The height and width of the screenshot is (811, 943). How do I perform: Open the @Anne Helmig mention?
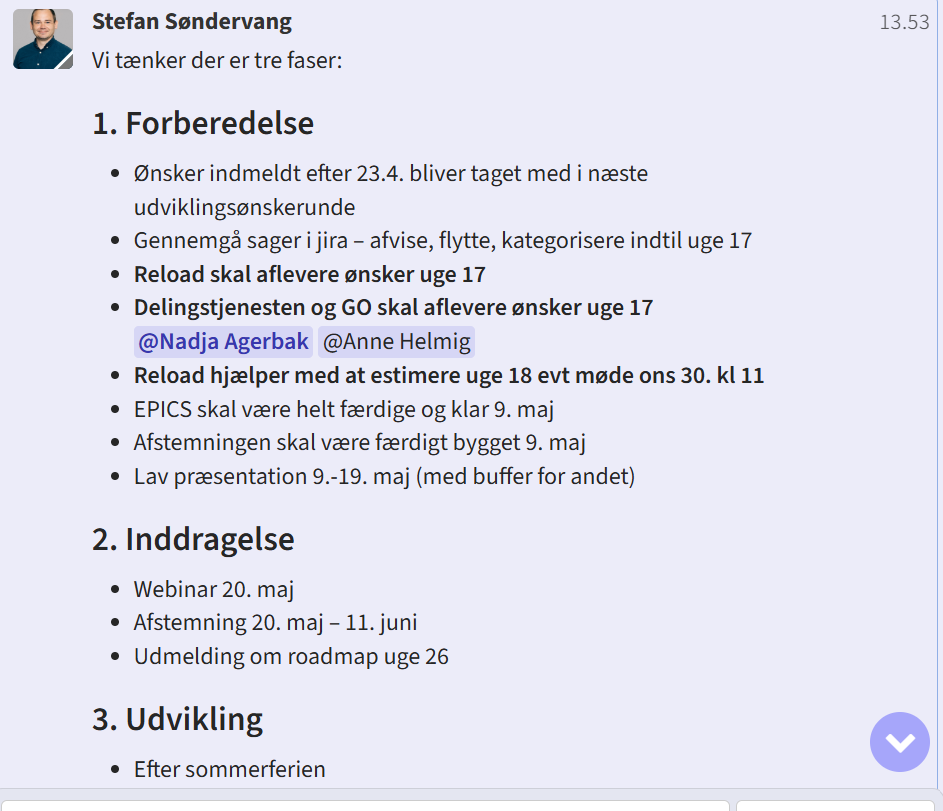396,341
